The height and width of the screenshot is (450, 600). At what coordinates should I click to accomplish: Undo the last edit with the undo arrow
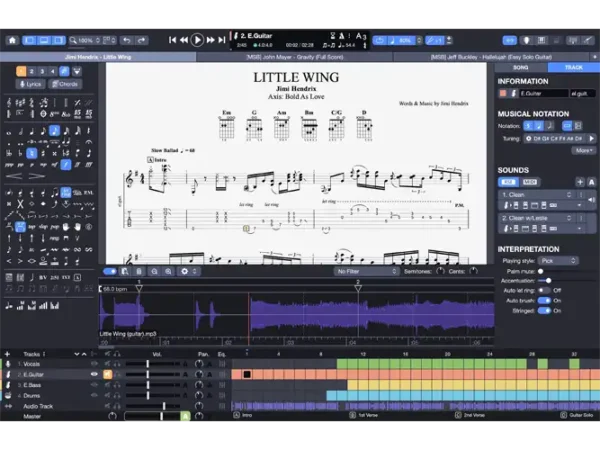click(127, 40)
